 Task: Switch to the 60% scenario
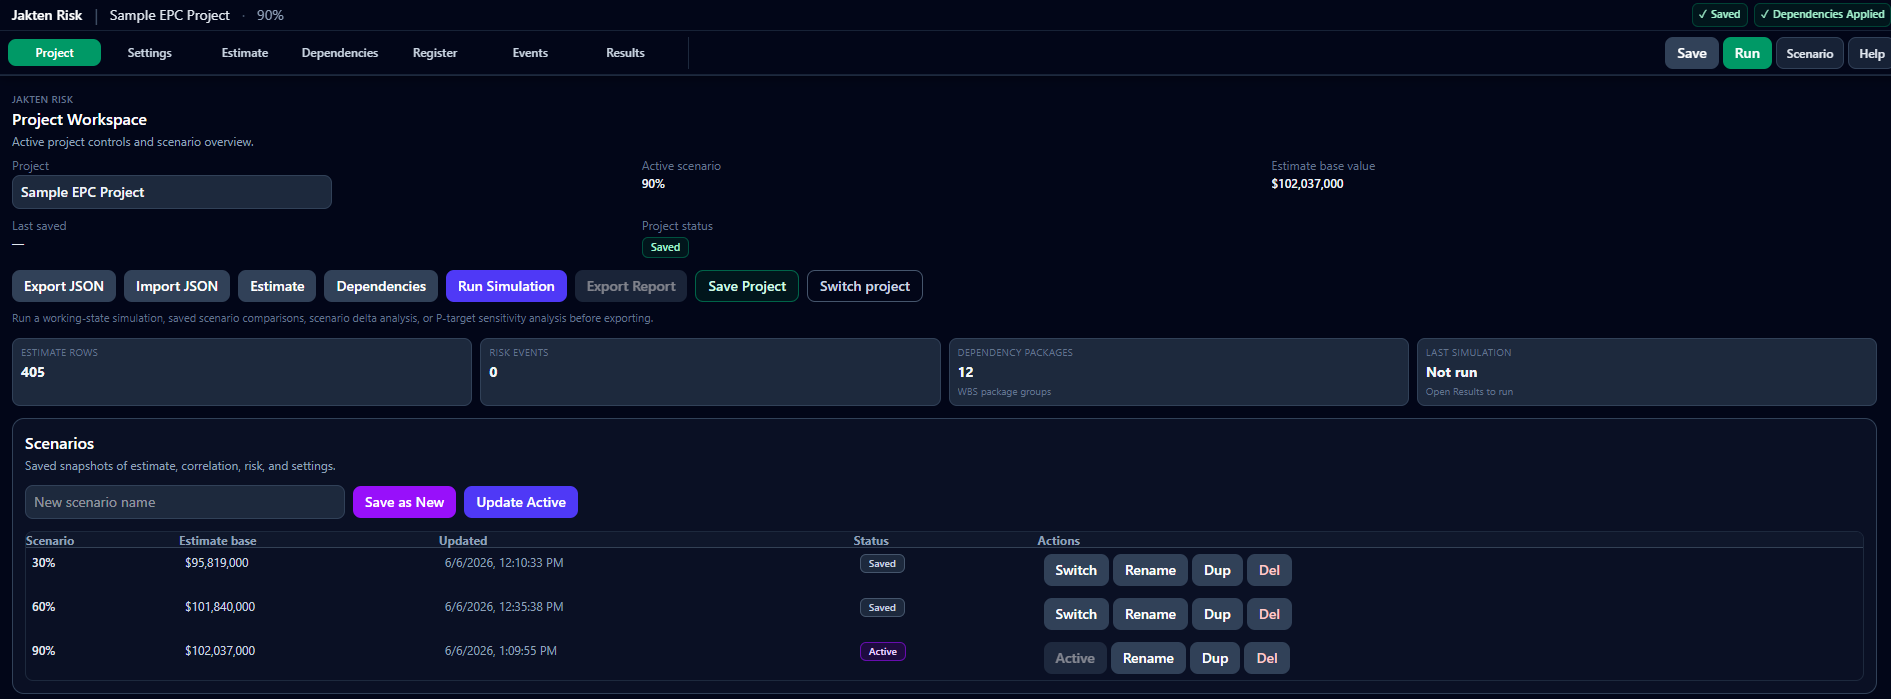click(x=1076, y=614)
